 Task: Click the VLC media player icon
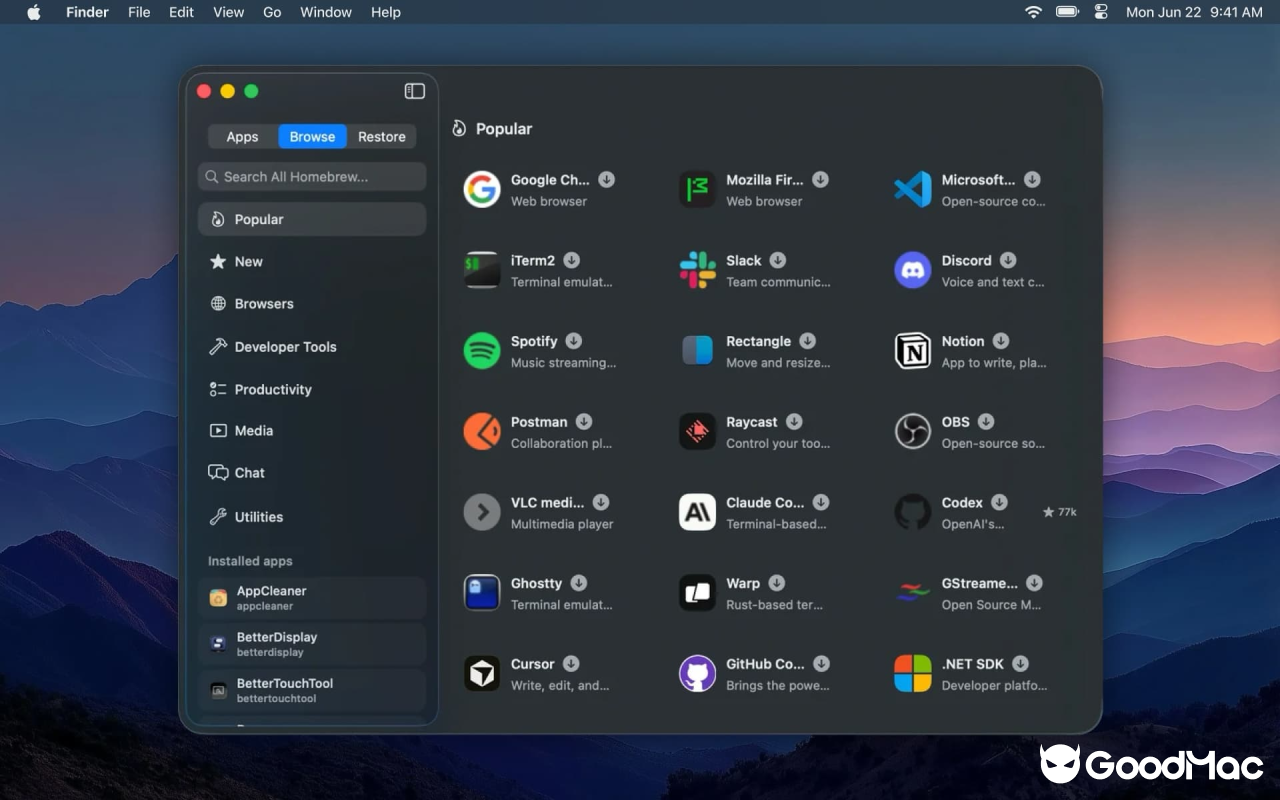tap(482, 512)
